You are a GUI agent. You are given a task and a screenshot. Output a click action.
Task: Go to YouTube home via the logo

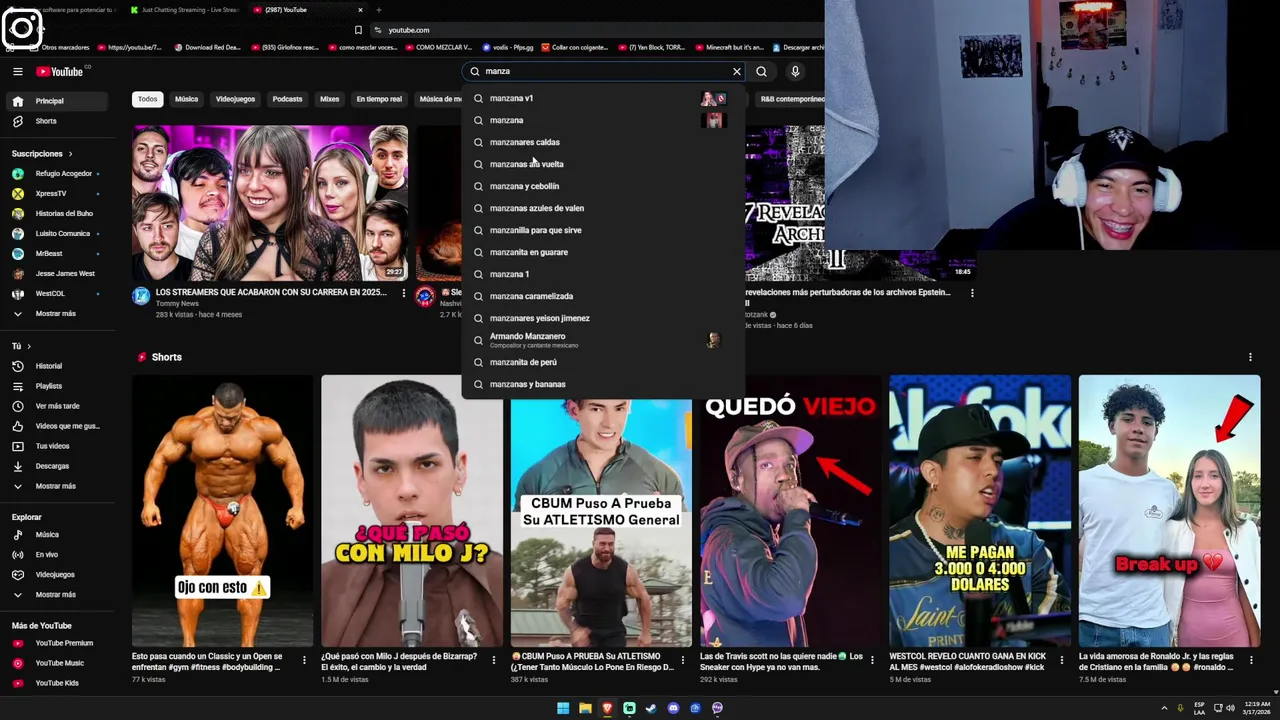click(60, 71)
